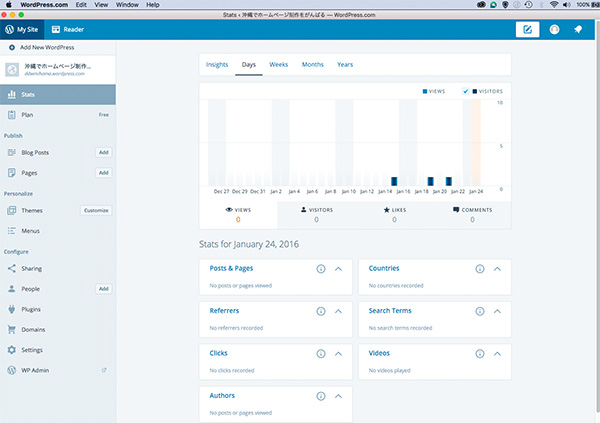The image size is (600, 423).
Task: Click the info icon on Authors card
Action: coord(321,396)
